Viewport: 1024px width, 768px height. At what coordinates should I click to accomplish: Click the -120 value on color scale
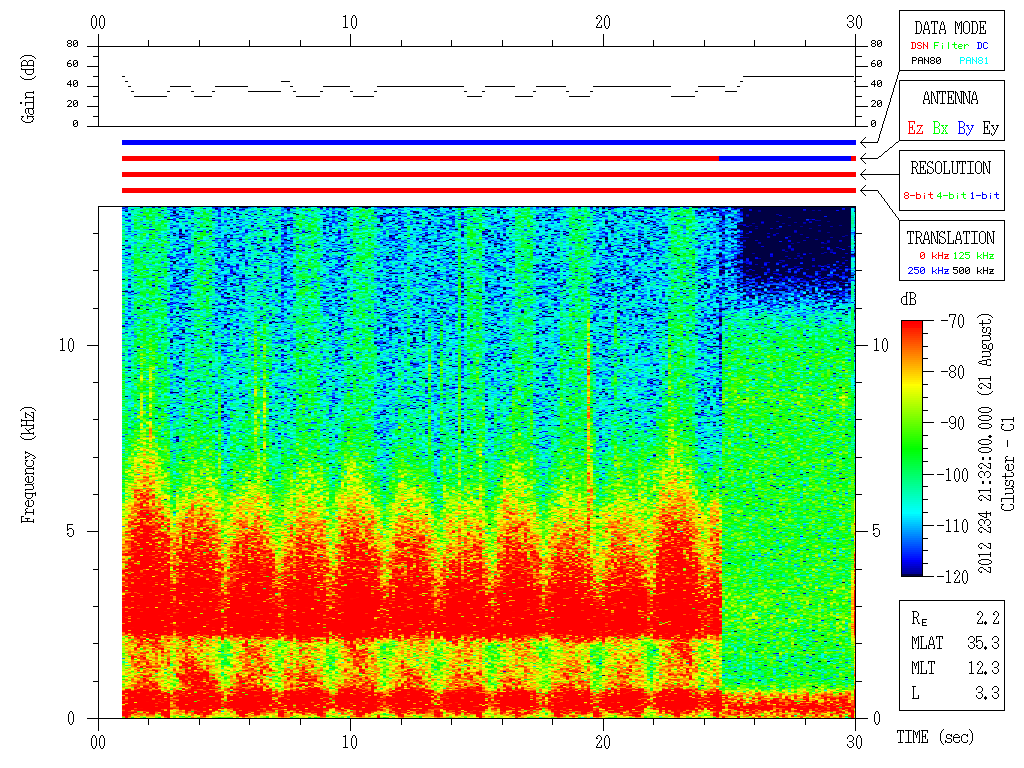coord(954,577)
